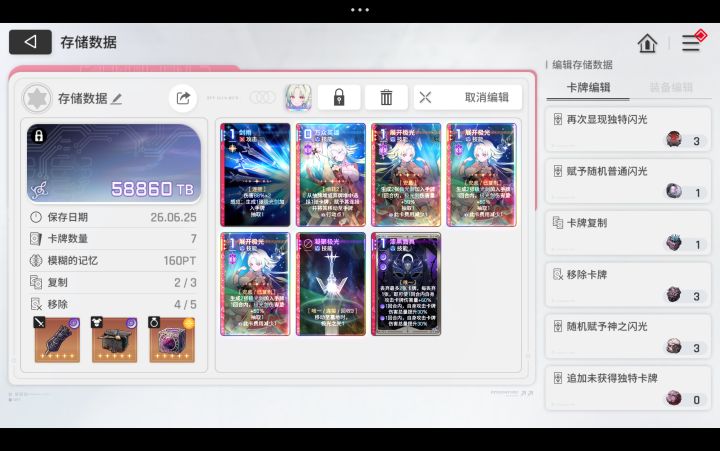
Task: Edit the 存储数据 name pencil icon
Action: coord(117,98)
